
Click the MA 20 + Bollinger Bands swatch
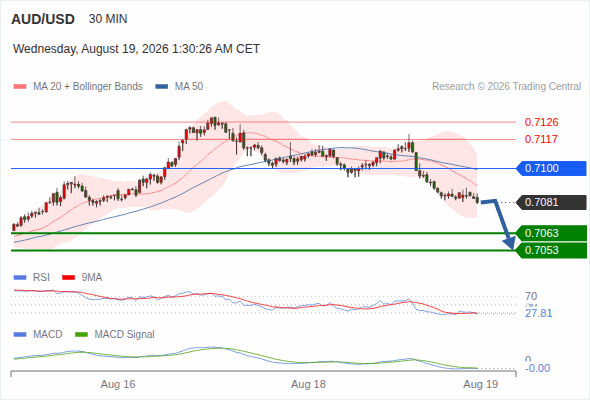click(x=20, y=87)
